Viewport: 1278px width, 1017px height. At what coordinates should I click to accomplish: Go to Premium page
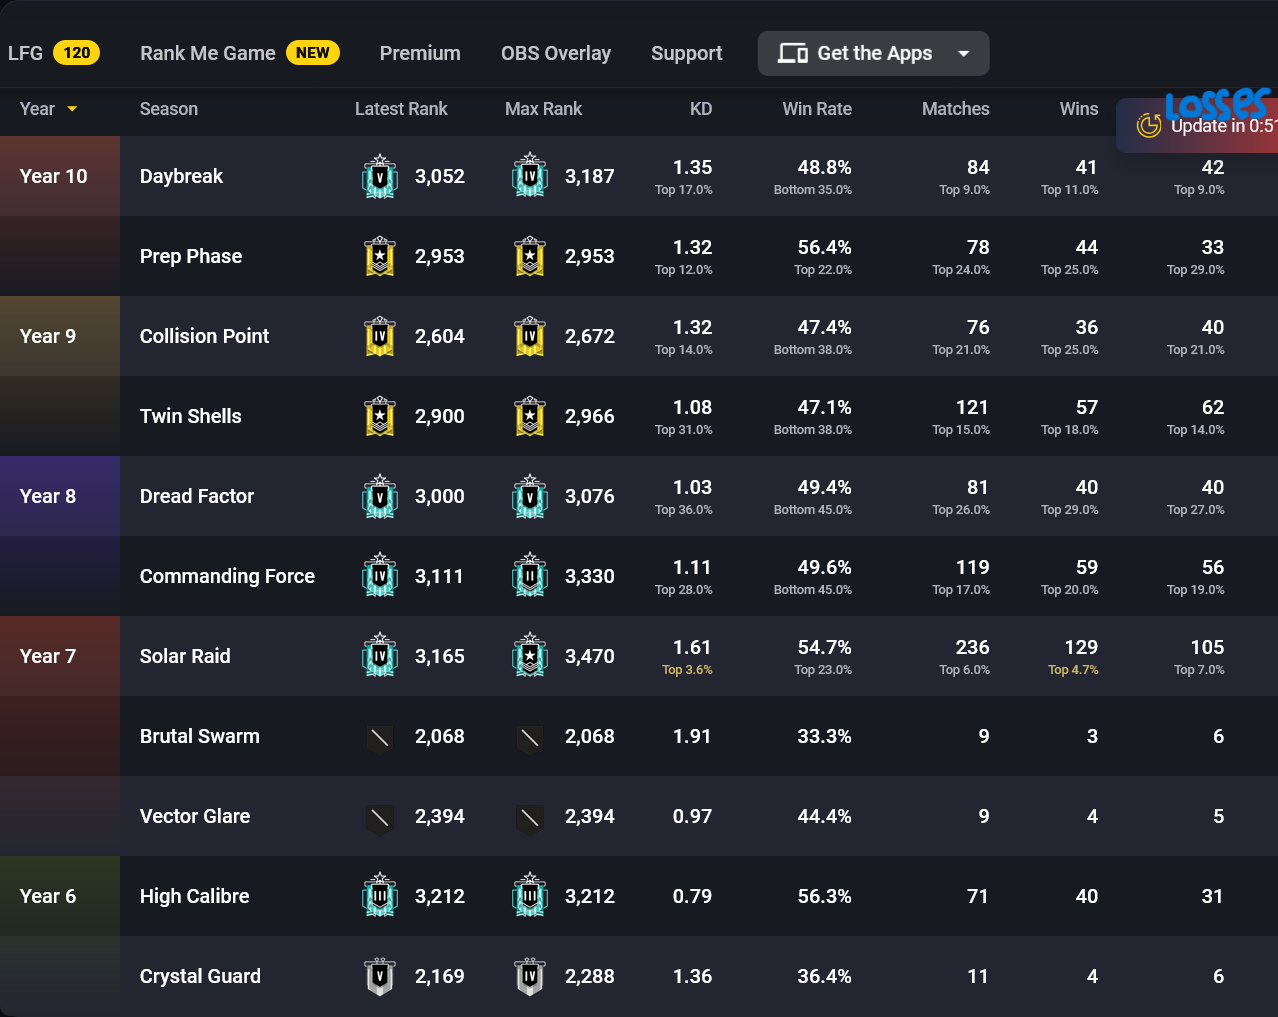420,53
